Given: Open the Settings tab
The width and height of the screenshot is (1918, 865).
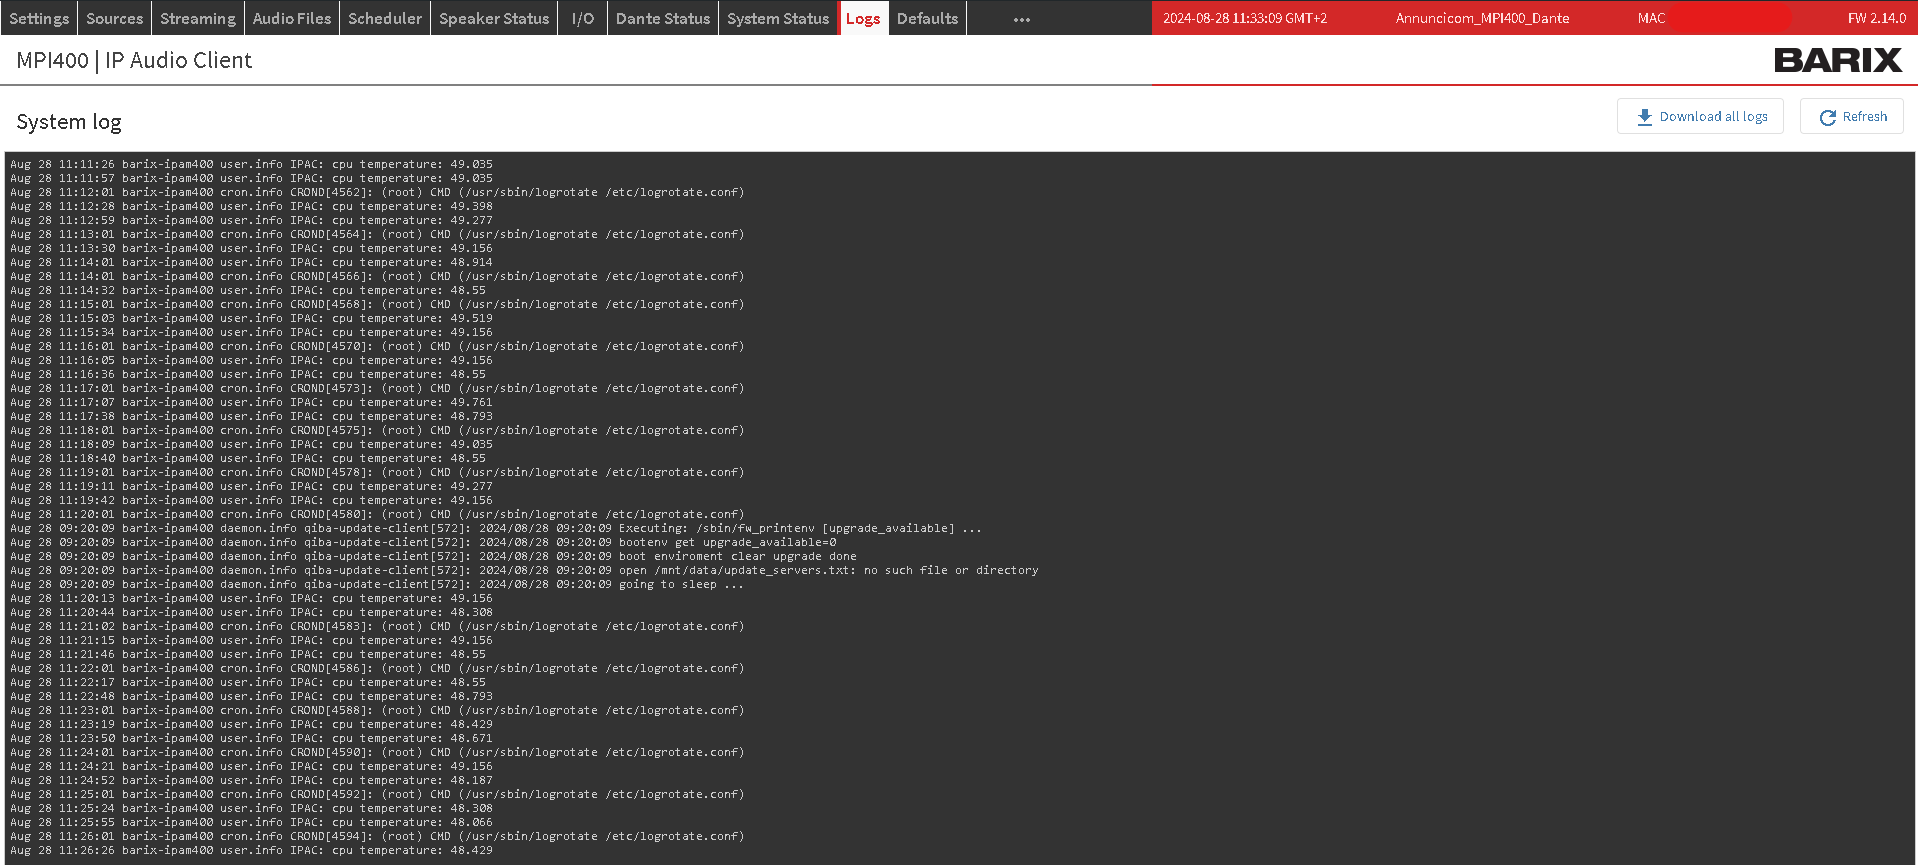Looking at the screenshot, I should pos(39,18).
